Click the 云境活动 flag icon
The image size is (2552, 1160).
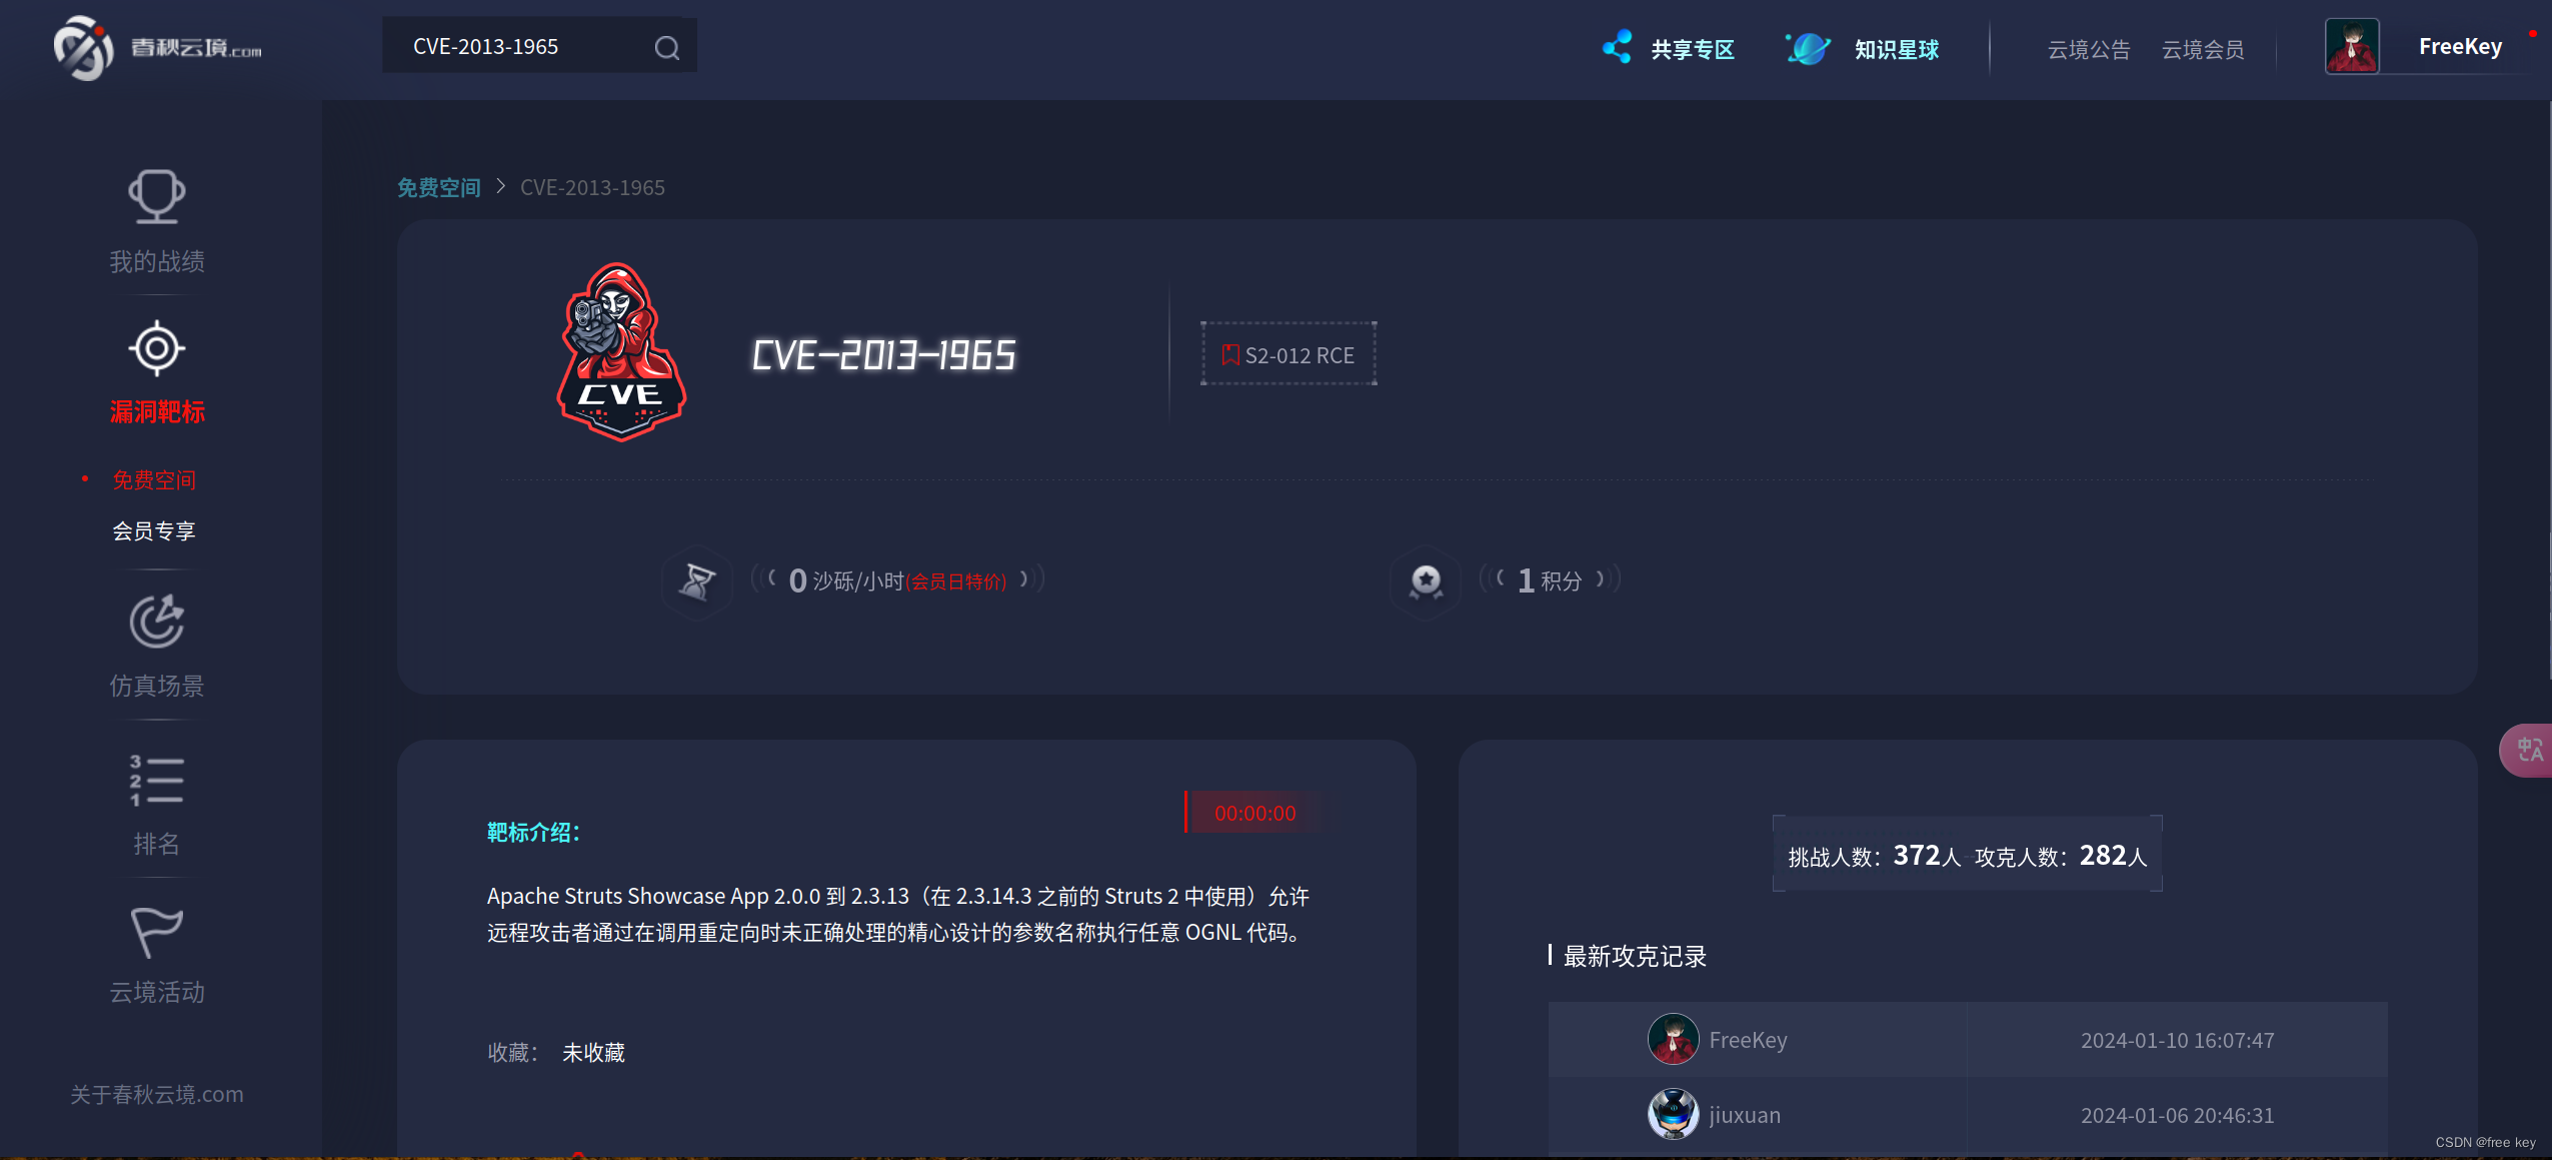click(156, 931)
